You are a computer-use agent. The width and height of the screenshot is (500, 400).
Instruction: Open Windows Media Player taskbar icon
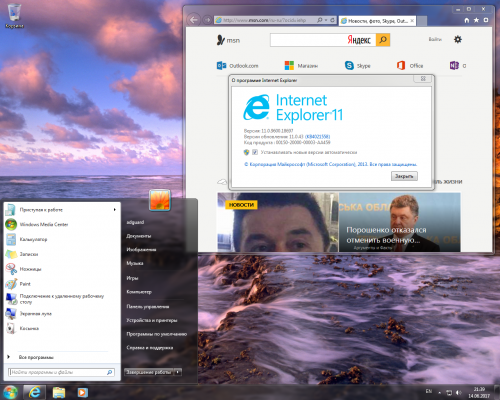point(83,392)
